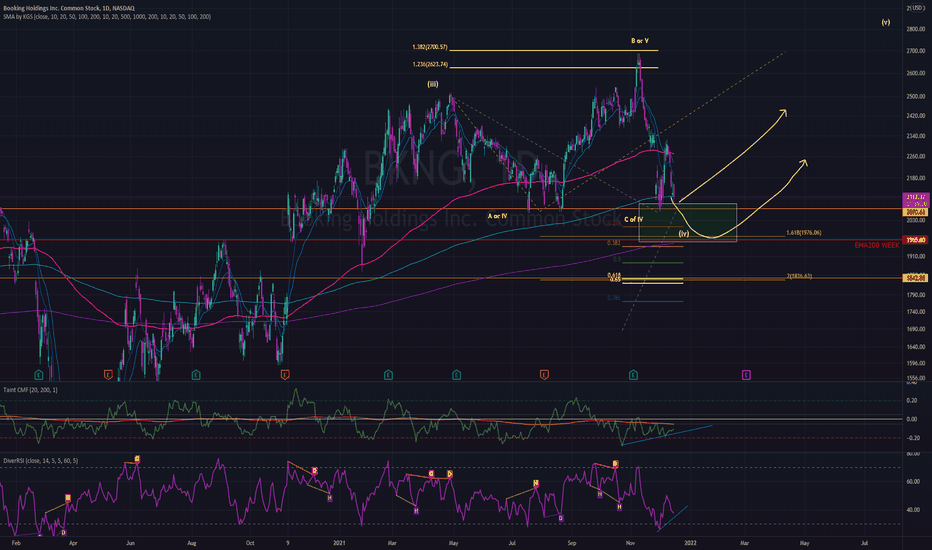
Task: Open the green earnings marker above Aug
Action: click(x=196, y=375)
